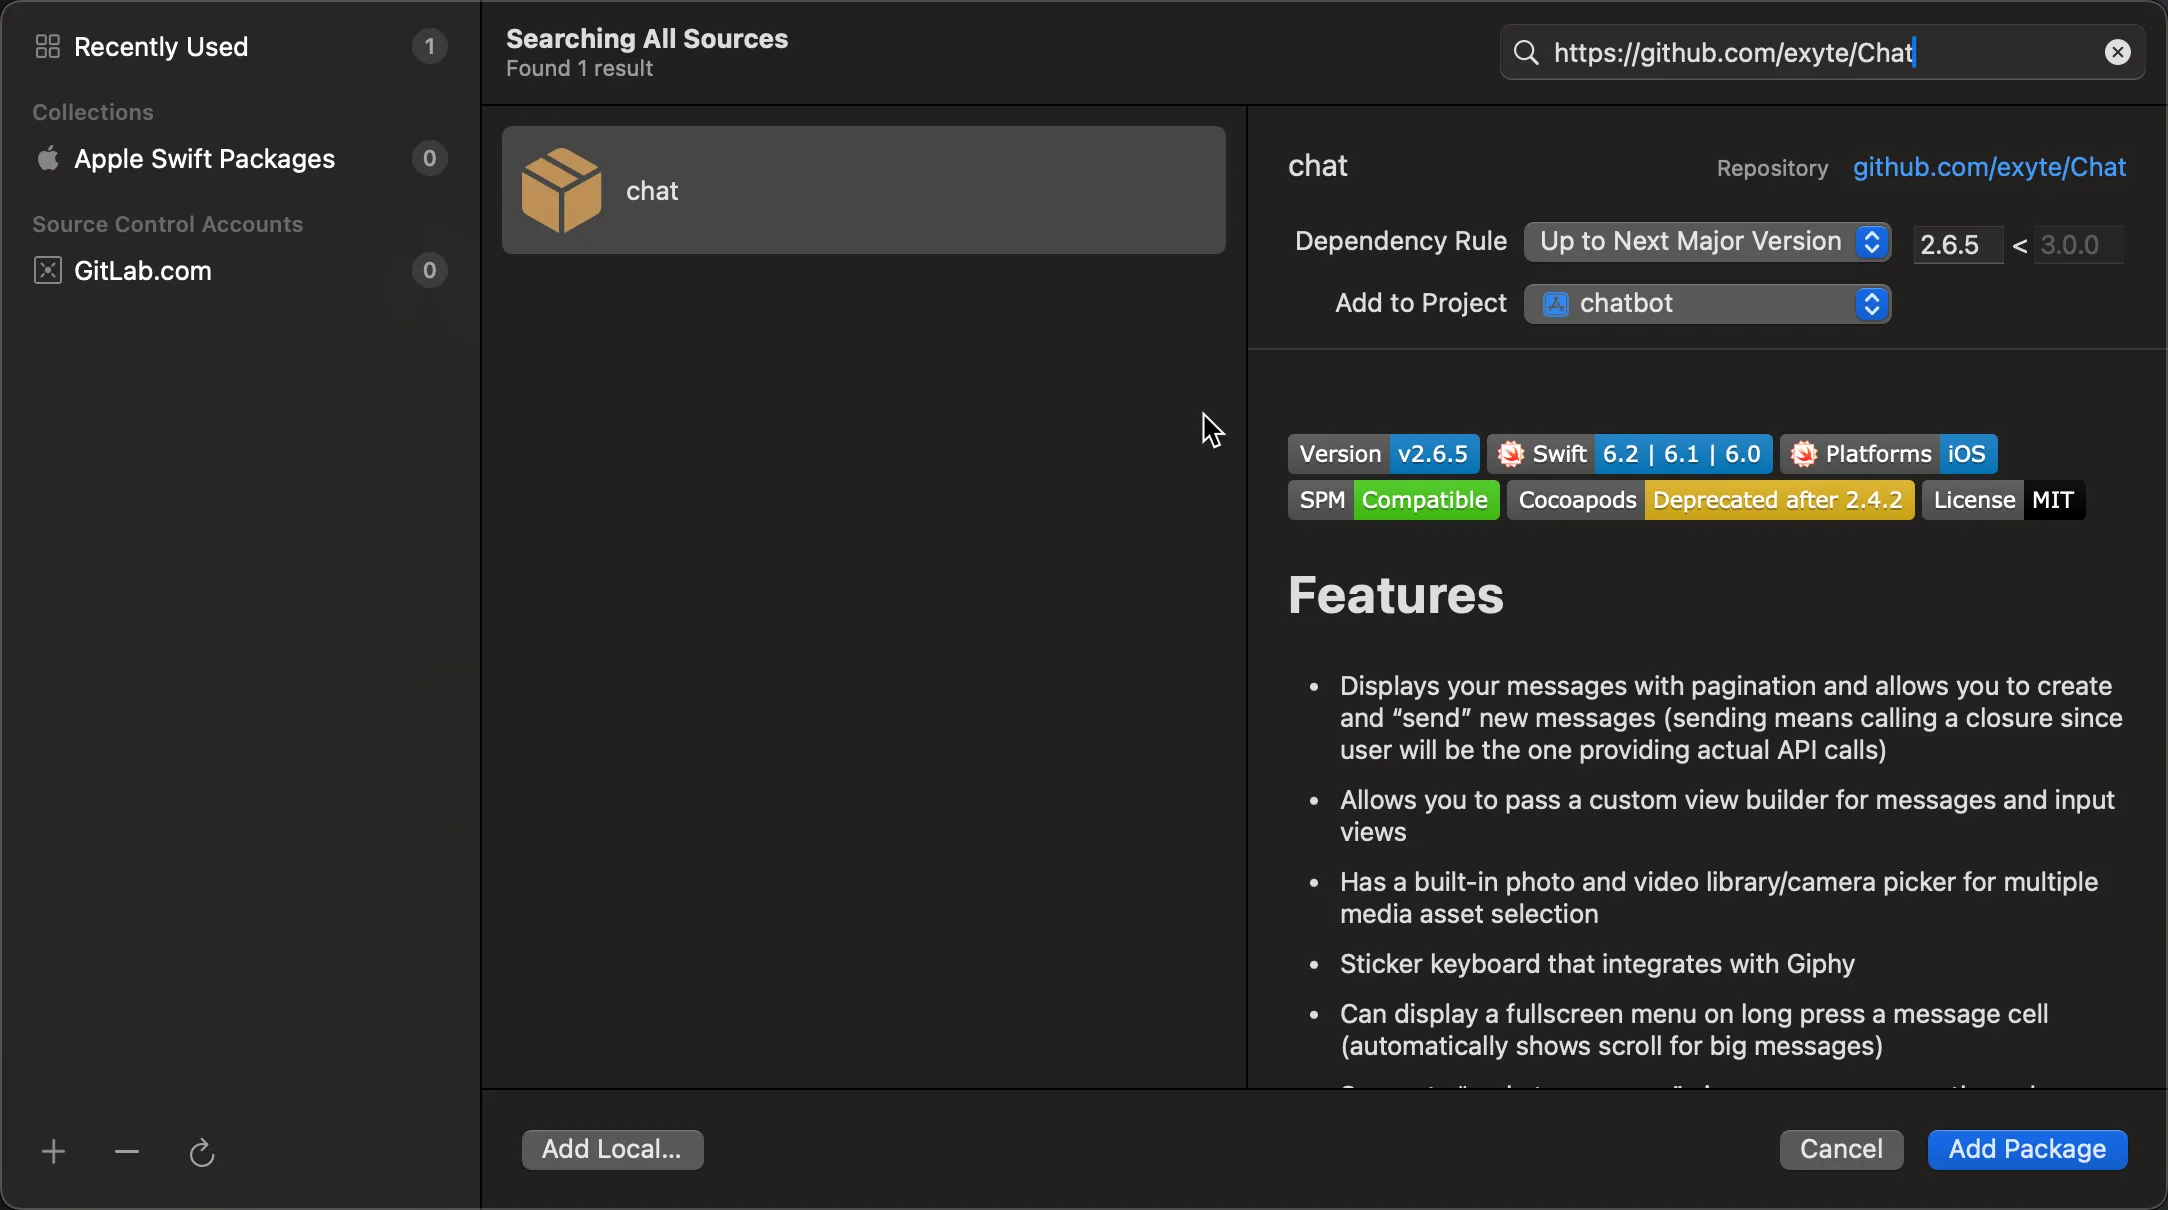Open the Dependency Rule dropdown
Image resolution: width=2168 pixels, height=1210 pixels.
pyautogui.click(x=1707, y=242)
